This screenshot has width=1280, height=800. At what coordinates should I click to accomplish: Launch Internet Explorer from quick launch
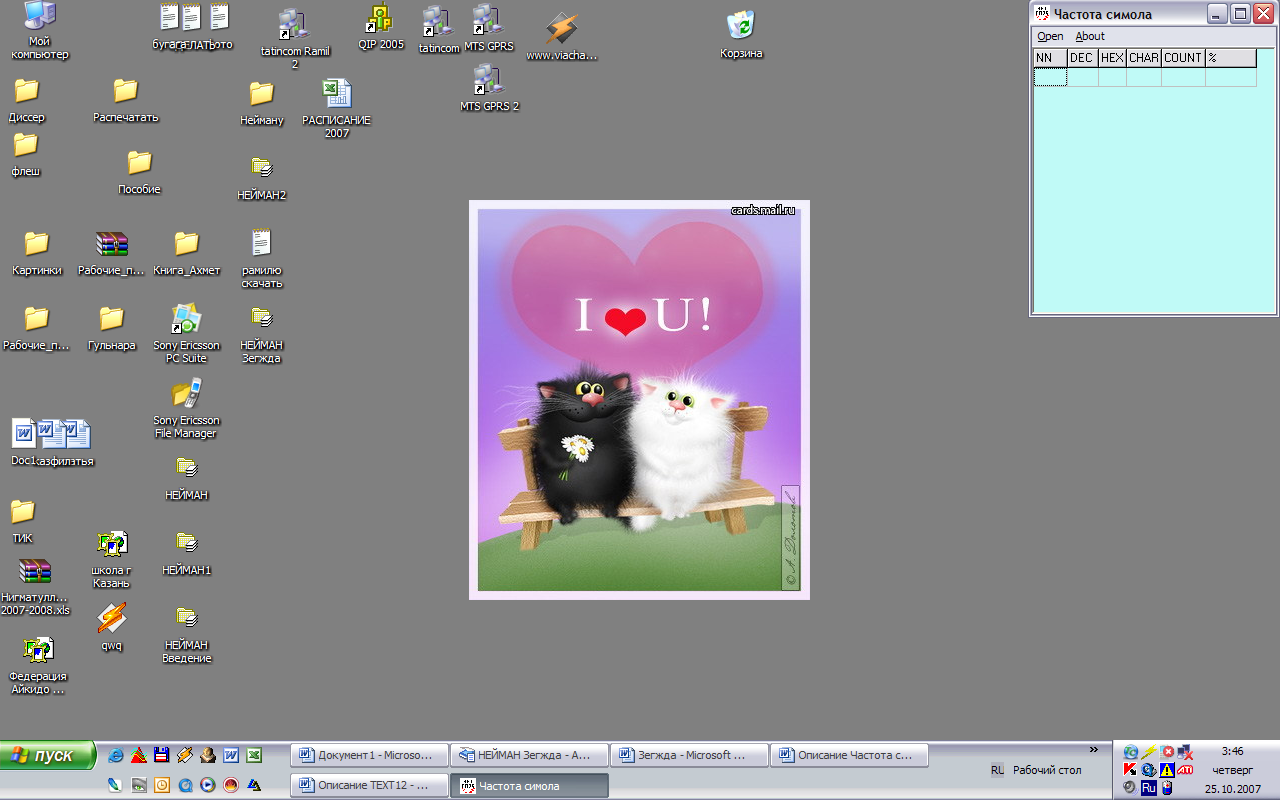[x=116, y=755]
